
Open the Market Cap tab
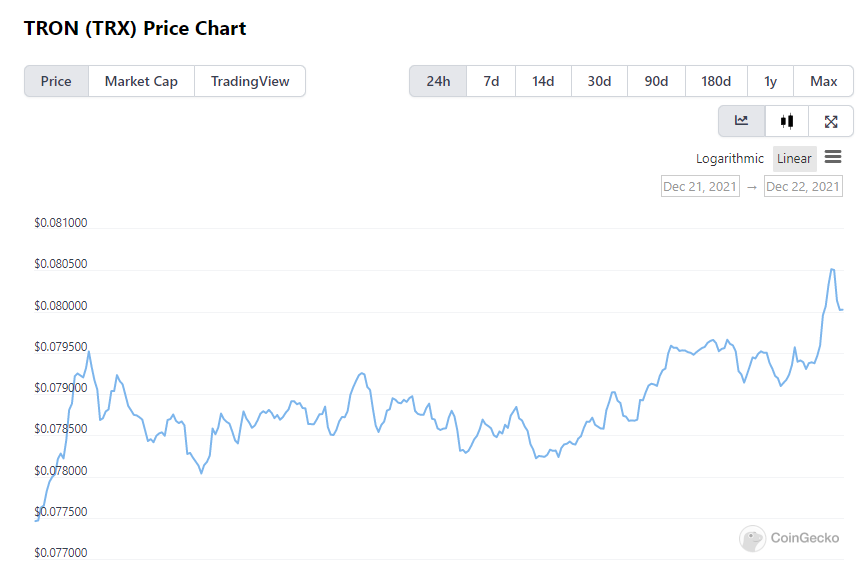[x=141, y=81]
